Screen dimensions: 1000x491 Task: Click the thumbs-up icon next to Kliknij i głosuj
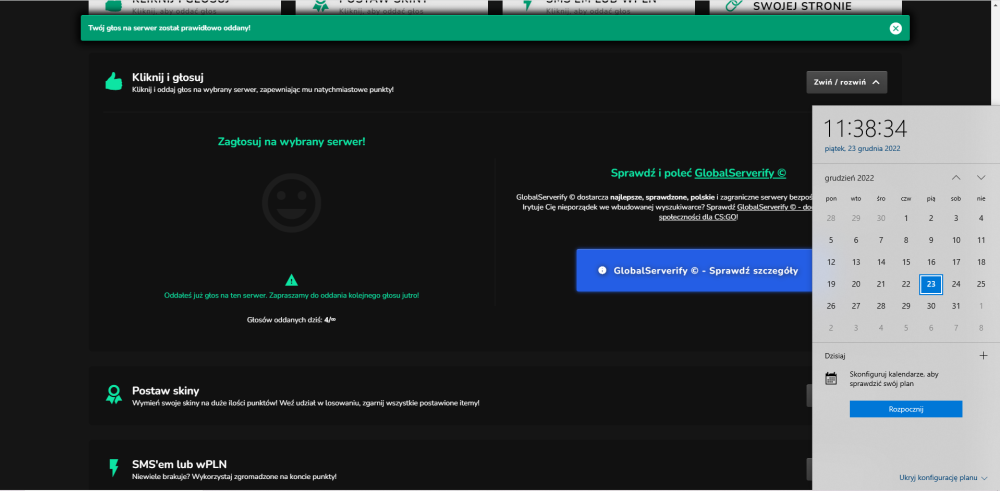[114, 82]
